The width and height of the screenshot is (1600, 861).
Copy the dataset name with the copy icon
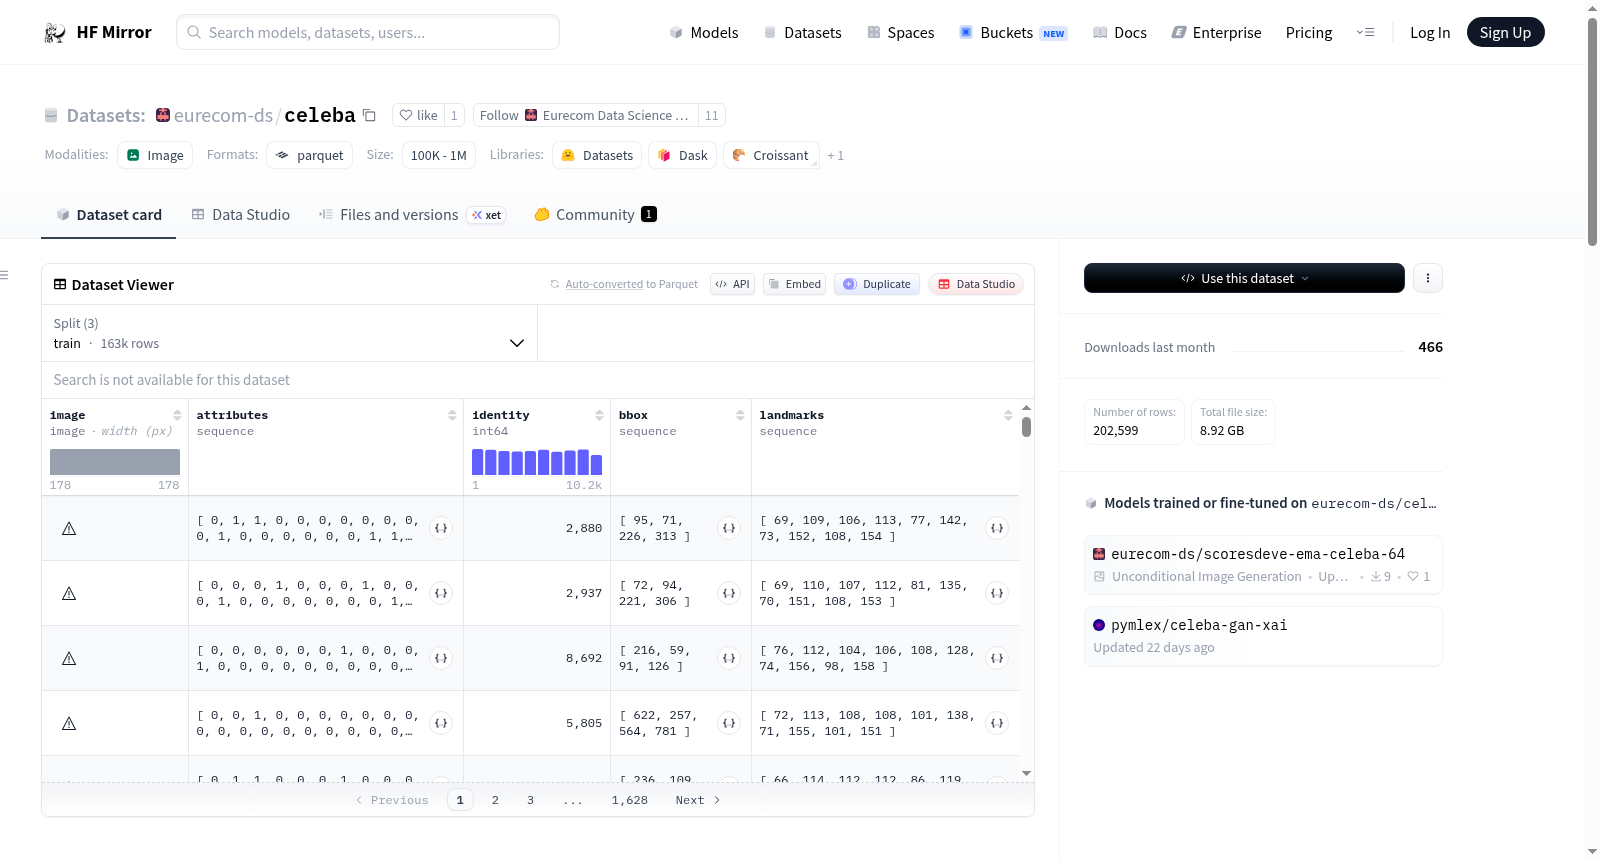[369, 115]
